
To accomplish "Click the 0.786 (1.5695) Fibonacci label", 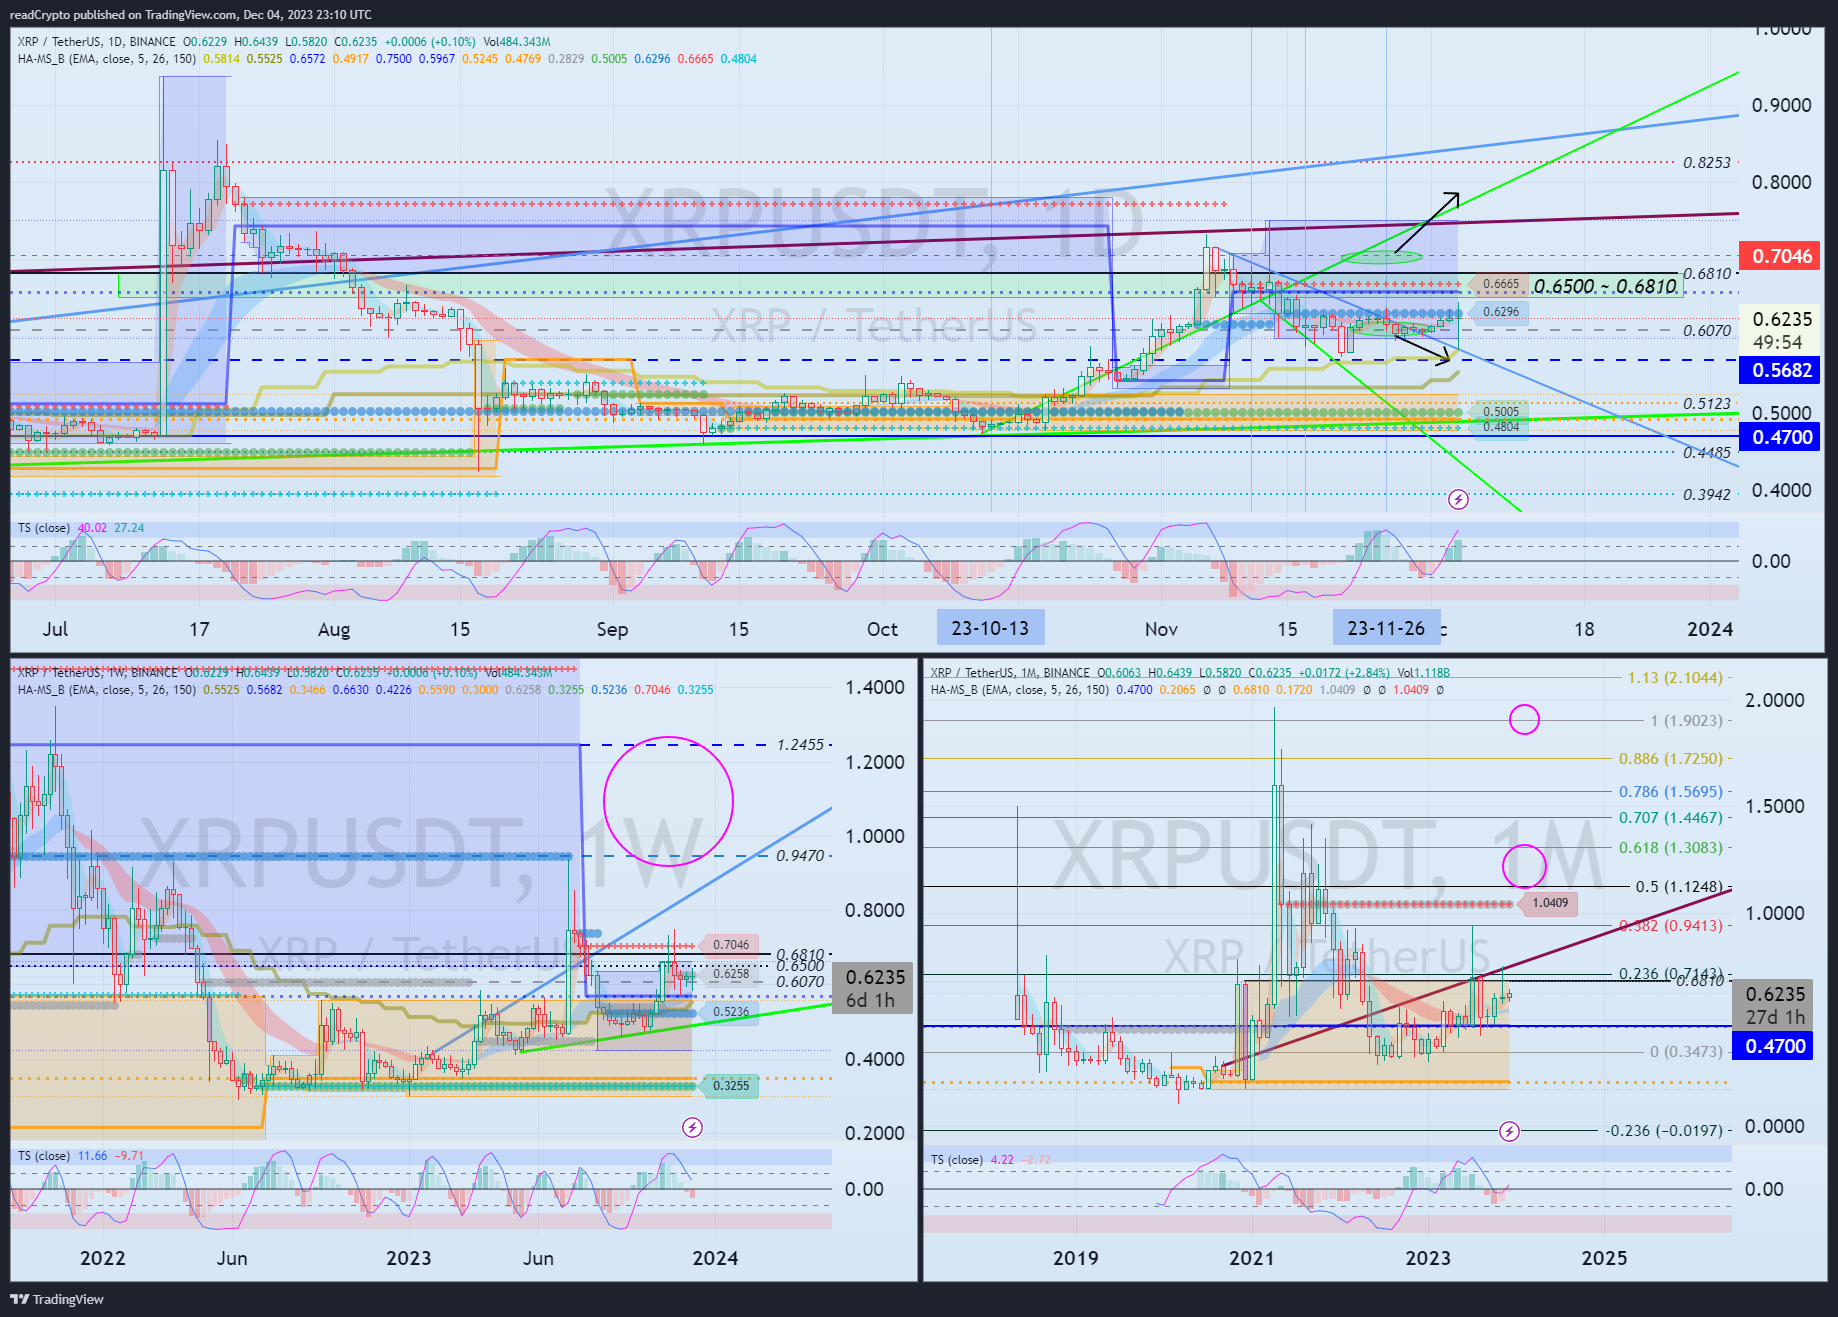I will 1671,792.
